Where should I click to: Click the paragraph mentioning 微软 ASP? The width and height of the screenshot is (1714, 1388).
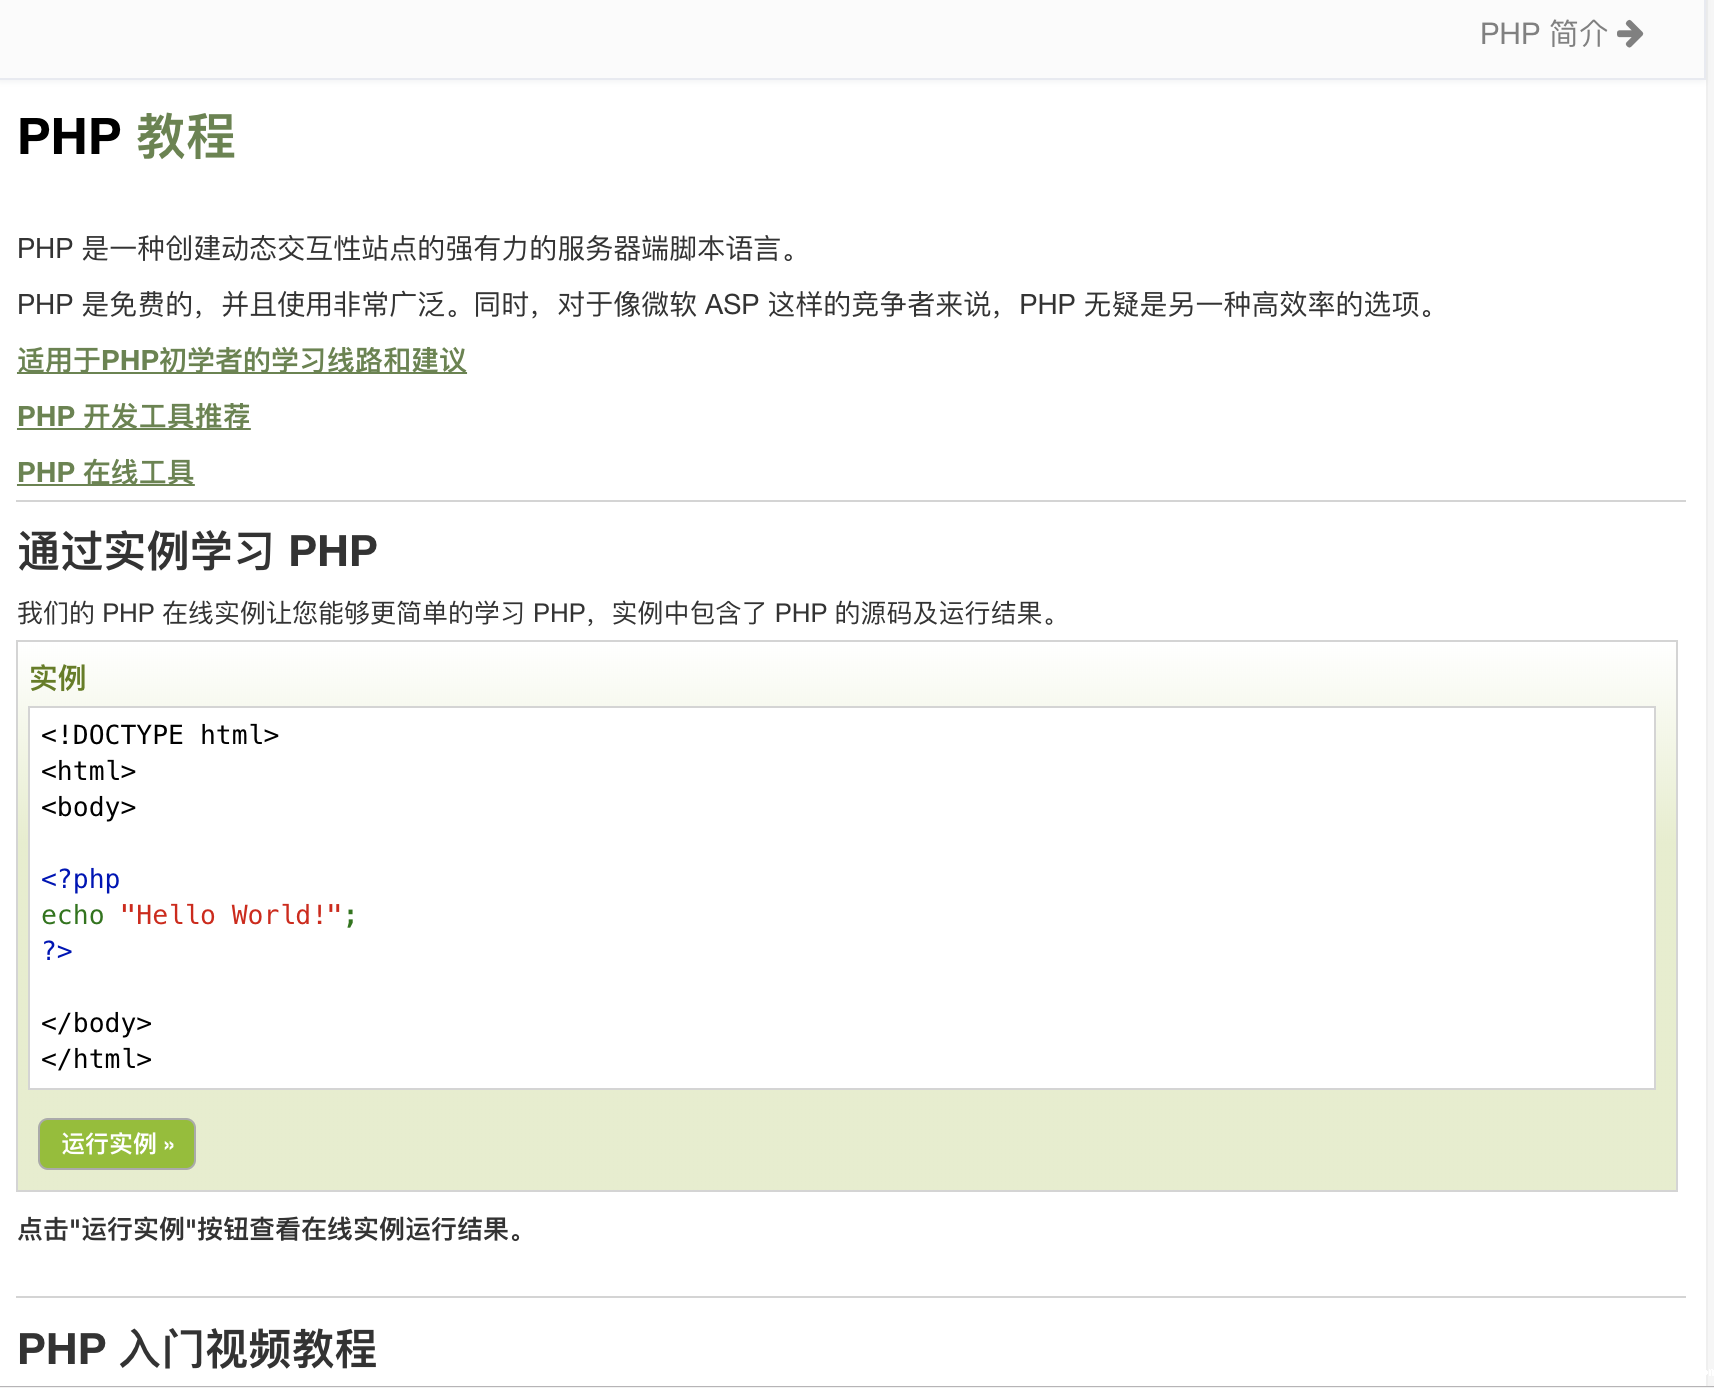[x=730, y=305]
